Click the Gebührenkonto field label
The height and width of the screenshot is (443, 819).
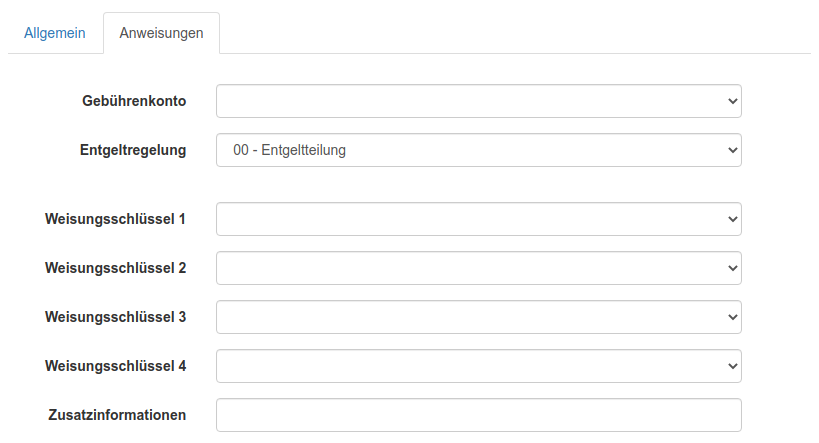(x=134, y=101)
